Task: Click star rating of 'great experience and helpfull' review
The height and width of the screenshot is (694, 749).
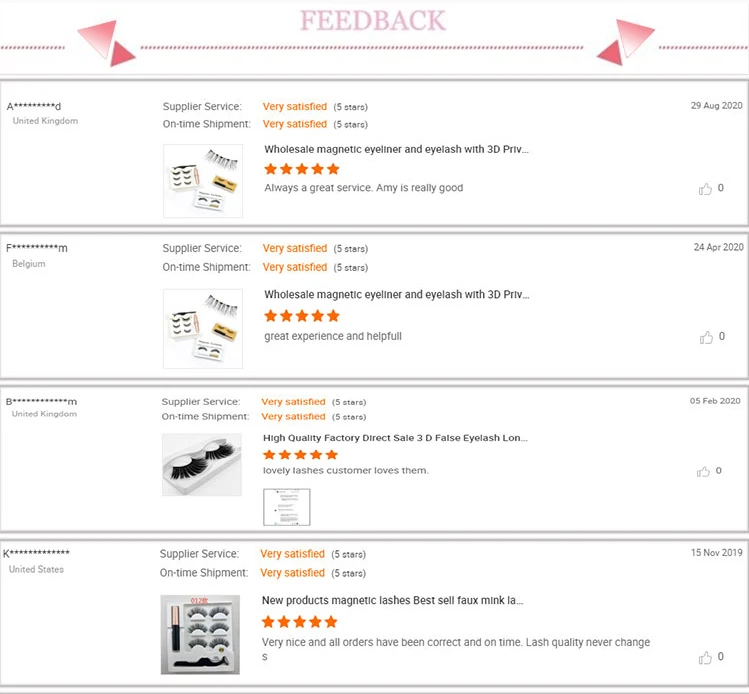Action: pos(302,316)
